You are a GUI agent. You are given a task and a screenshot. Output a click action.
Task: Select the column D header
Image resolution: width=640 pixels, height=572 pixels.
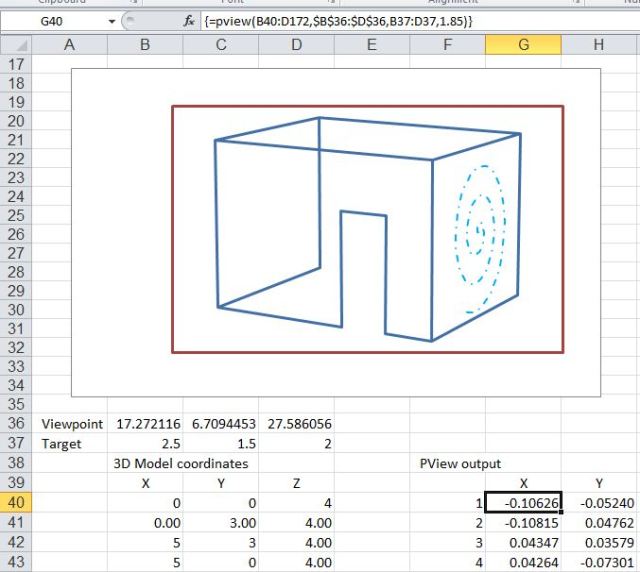tap(296, 43)
